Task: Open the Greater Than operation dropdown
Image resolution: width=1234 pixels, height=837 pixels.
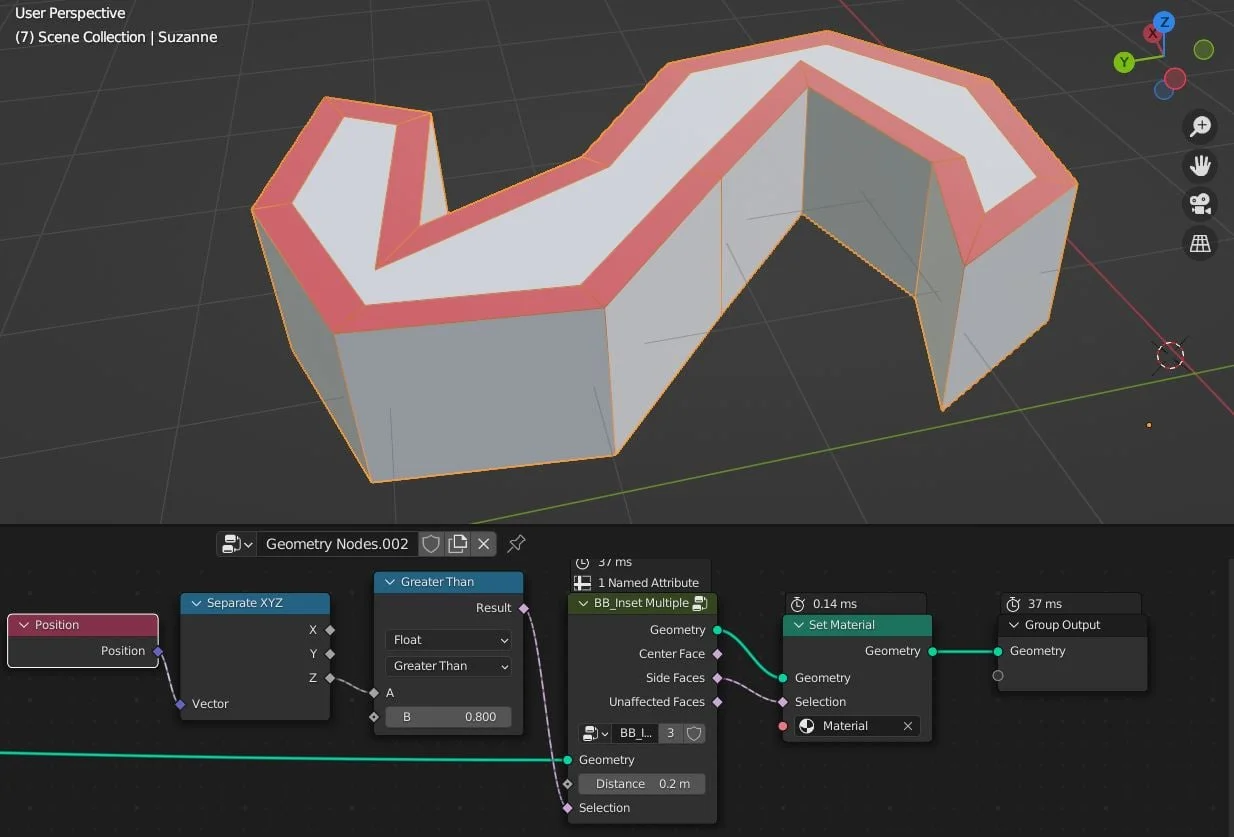Action: (x=447, y=665)
